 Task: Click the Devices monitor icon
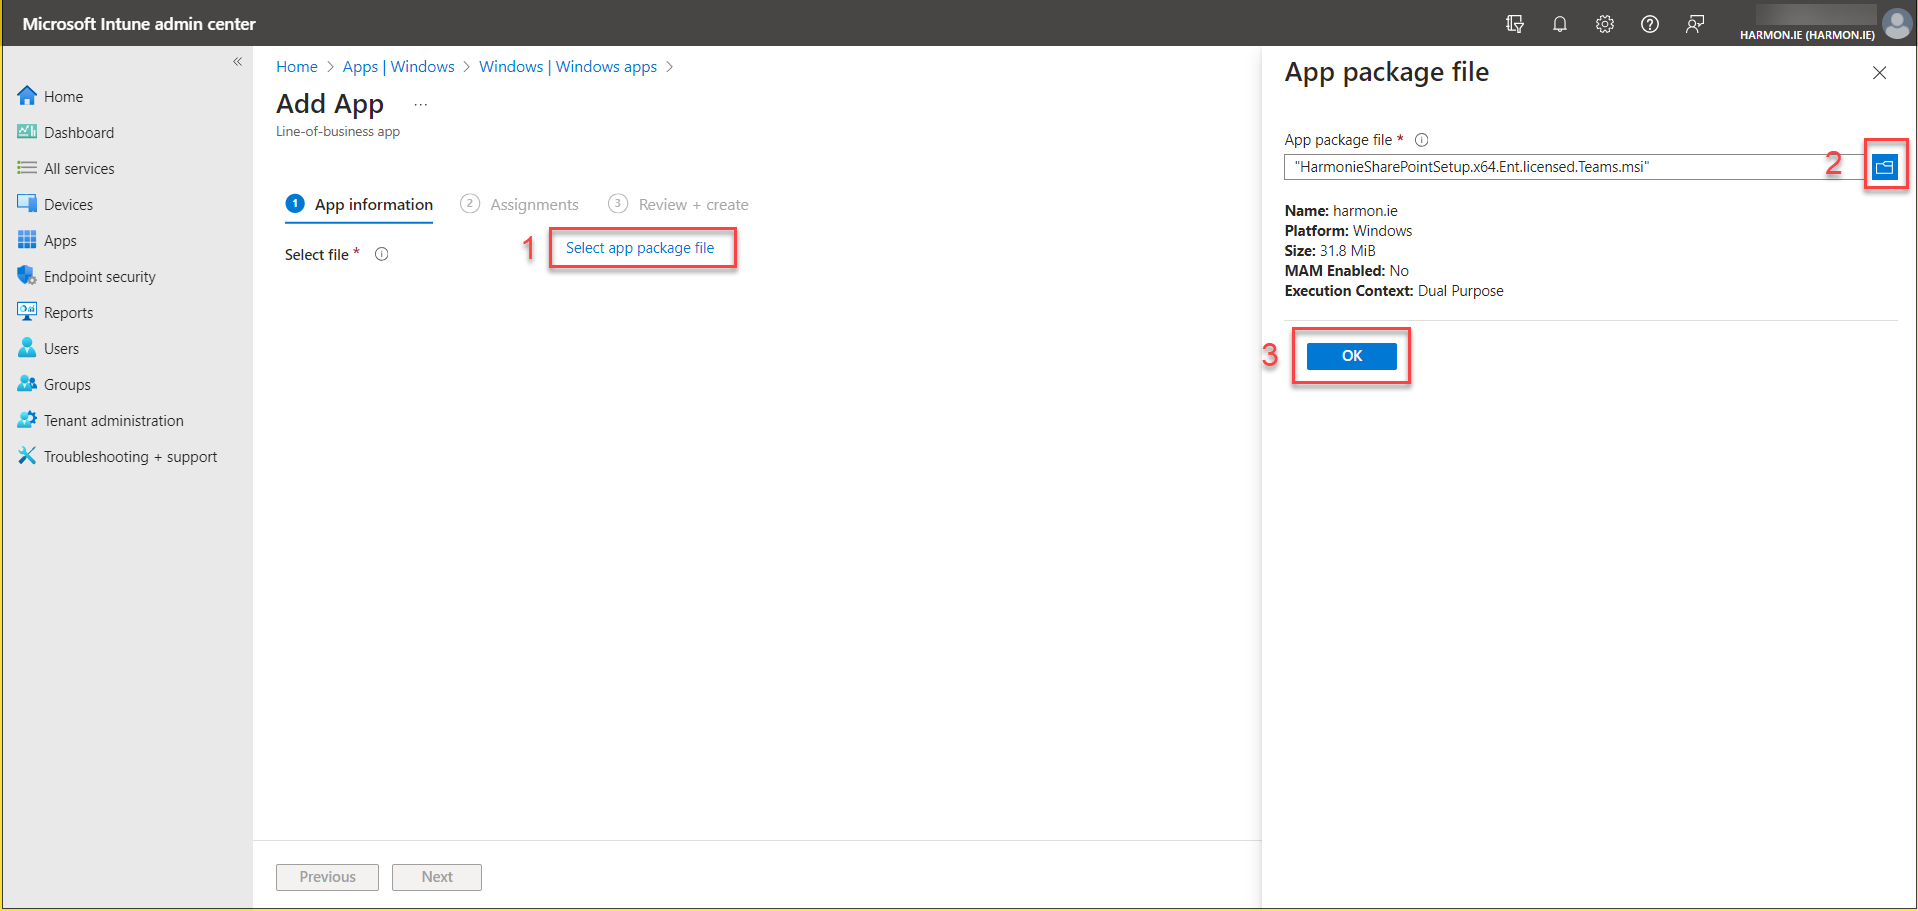click(27, 204)
